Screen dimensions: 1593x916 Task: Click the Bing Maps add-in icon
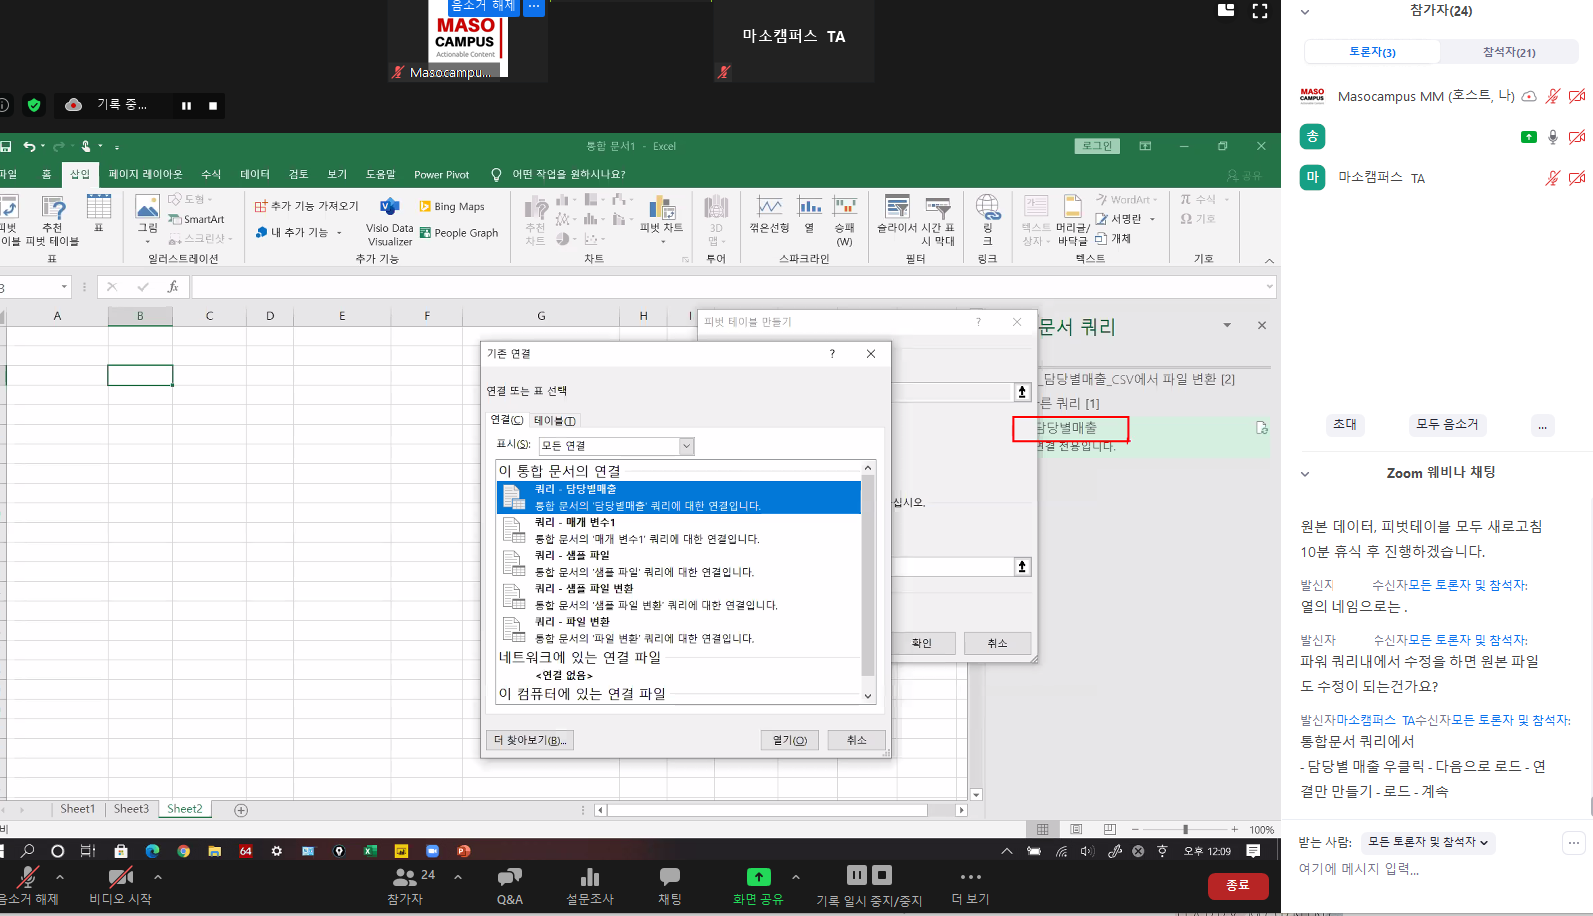point(425,206)
